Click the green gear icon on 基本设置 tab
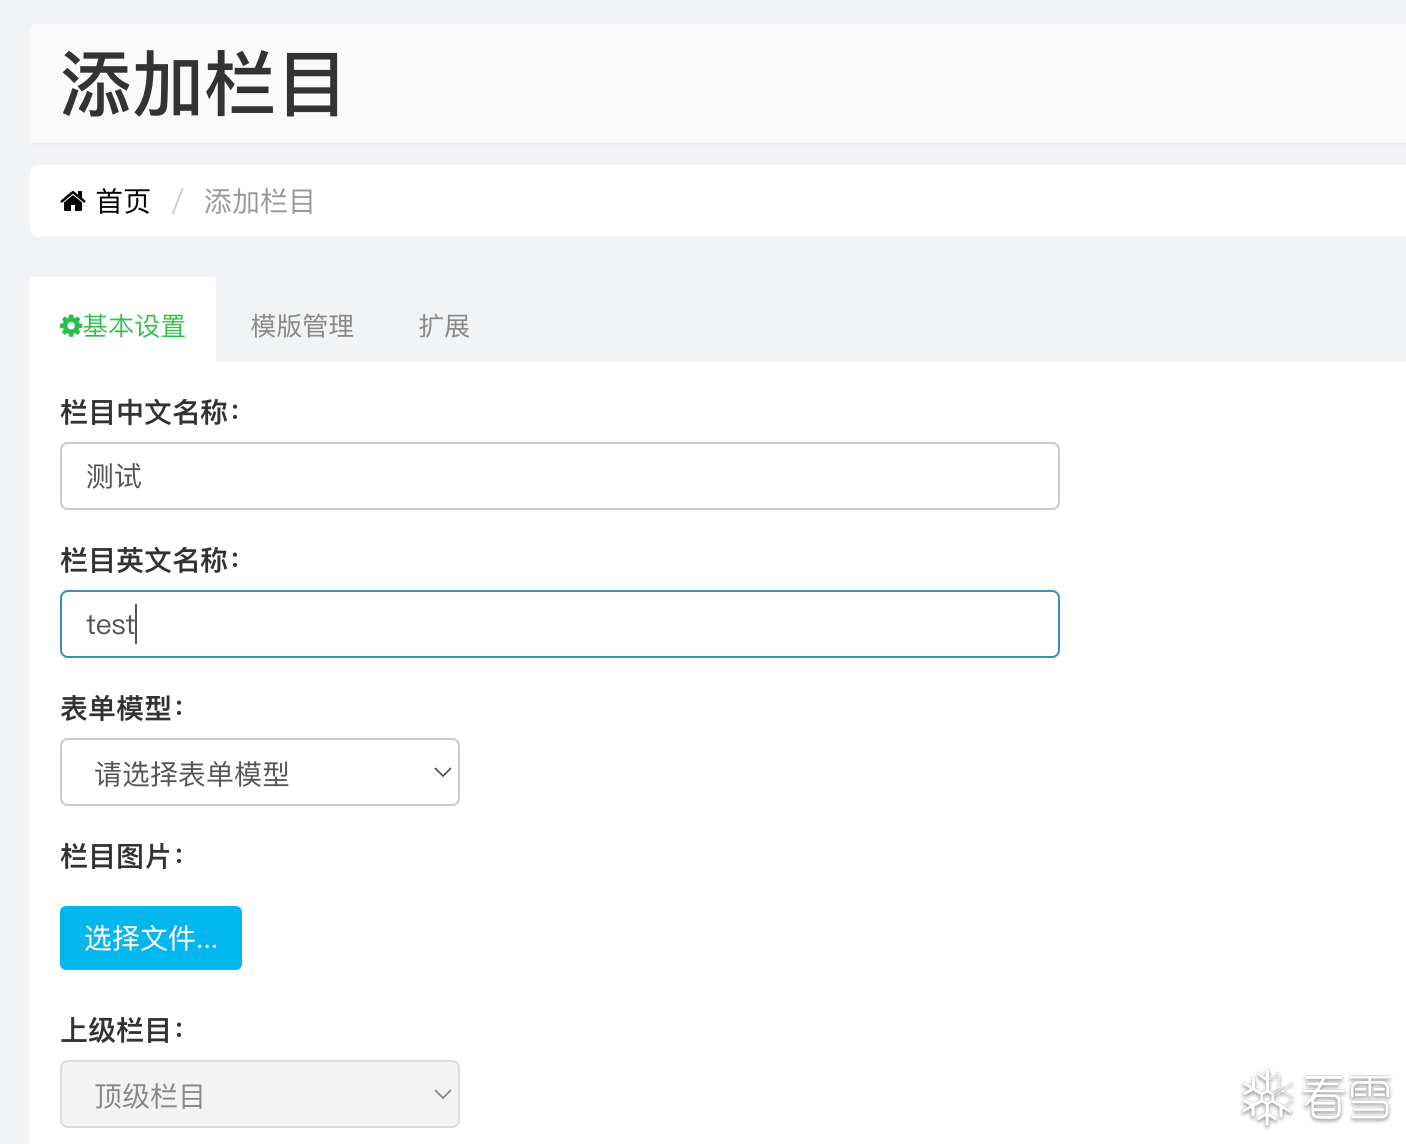 pyautogui.click(x=70, y=326)
